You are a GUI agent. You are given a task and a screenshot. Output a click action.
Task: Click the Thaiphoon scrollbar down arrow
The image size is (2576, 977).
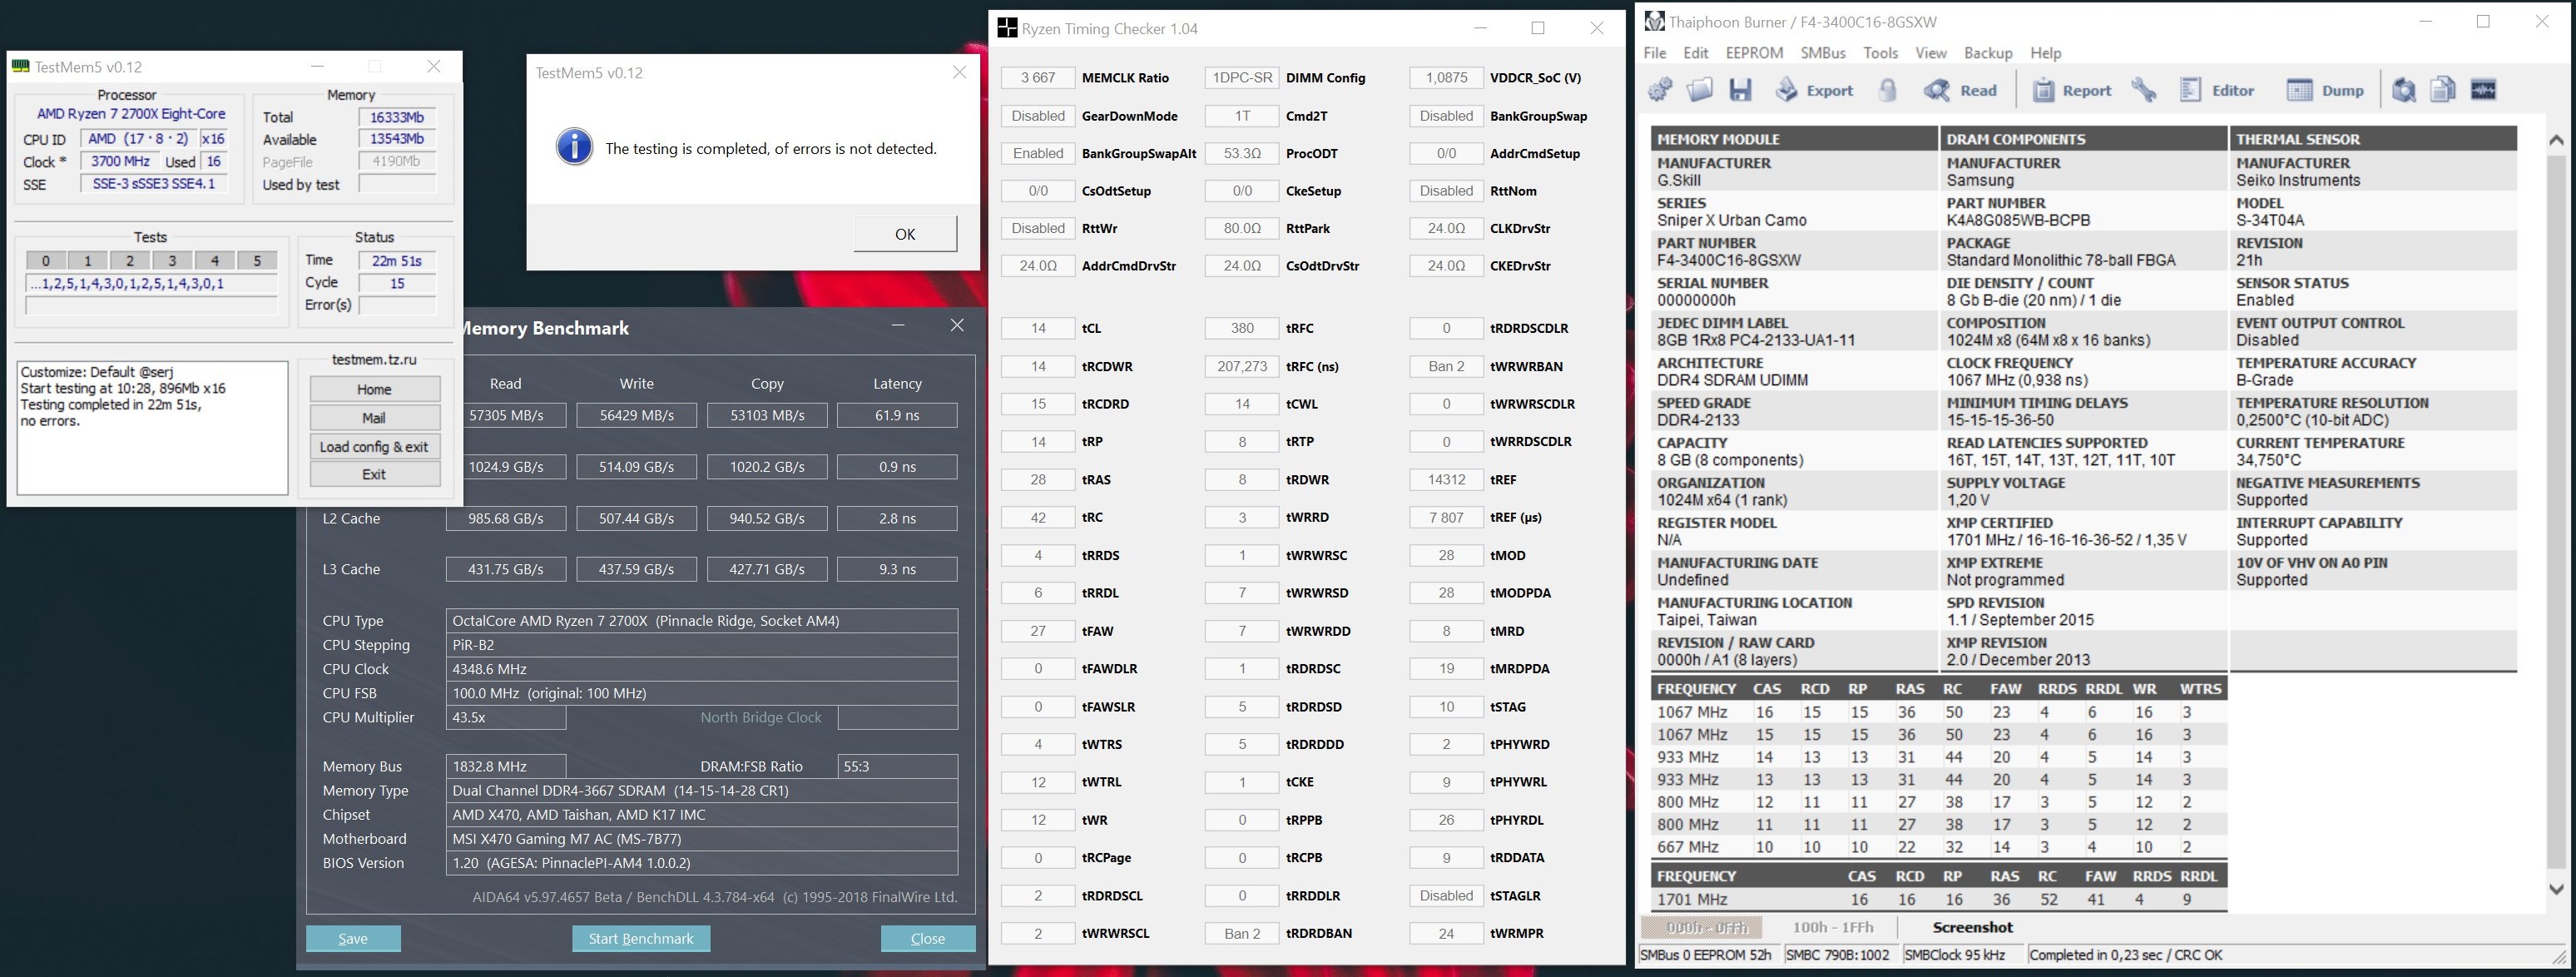click(2556, 888)
